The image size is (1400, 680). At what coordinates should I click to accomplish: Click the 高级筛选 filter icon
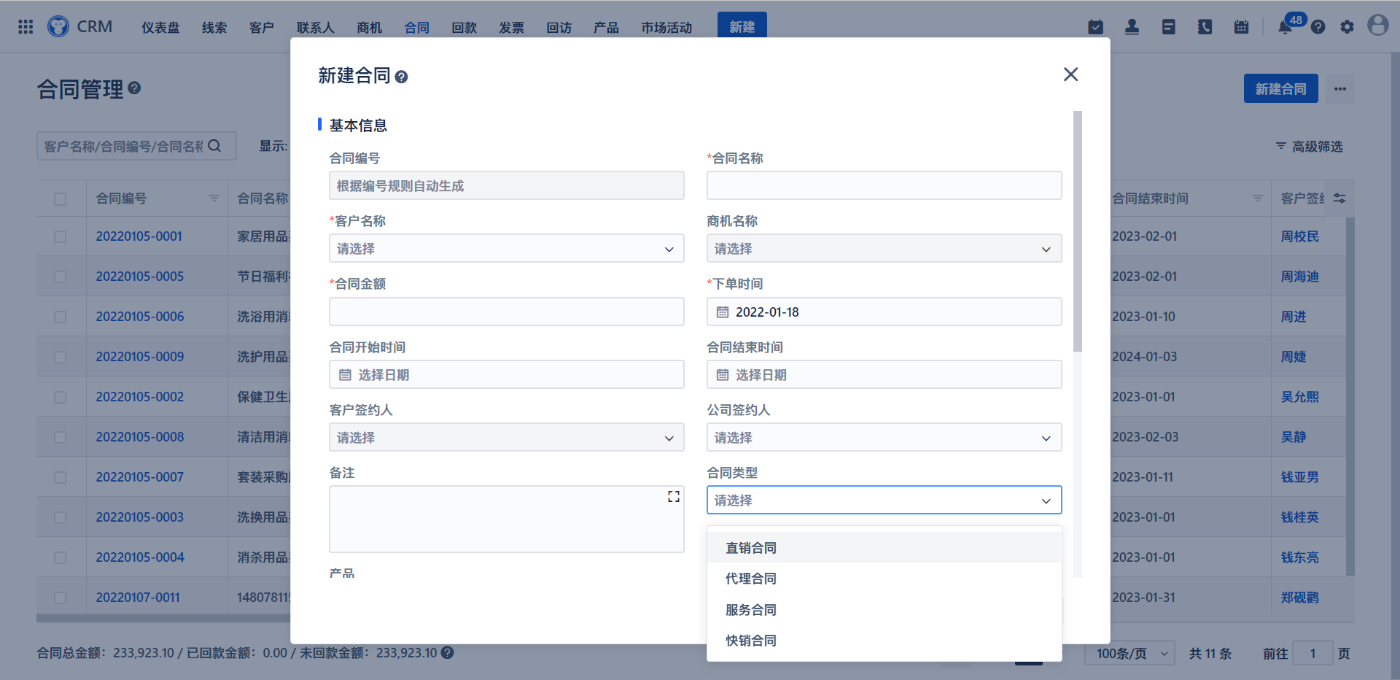click(1280, 146)
